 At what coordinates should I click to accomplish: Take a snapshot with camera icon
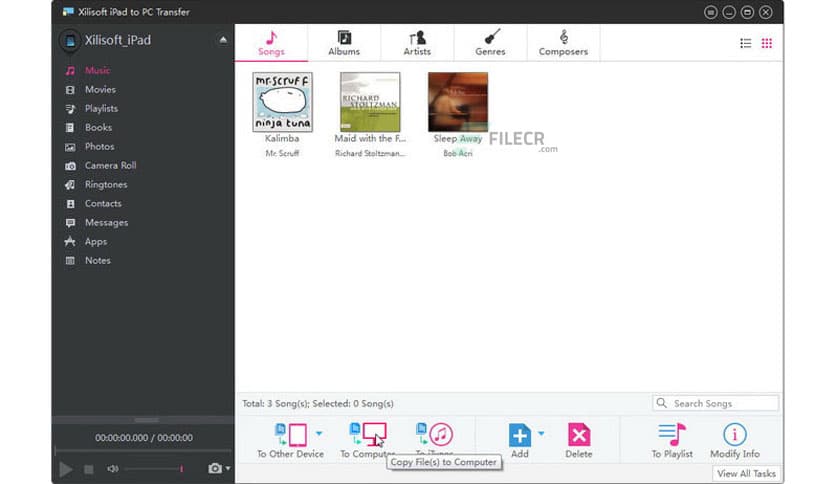tap(215, 469)
